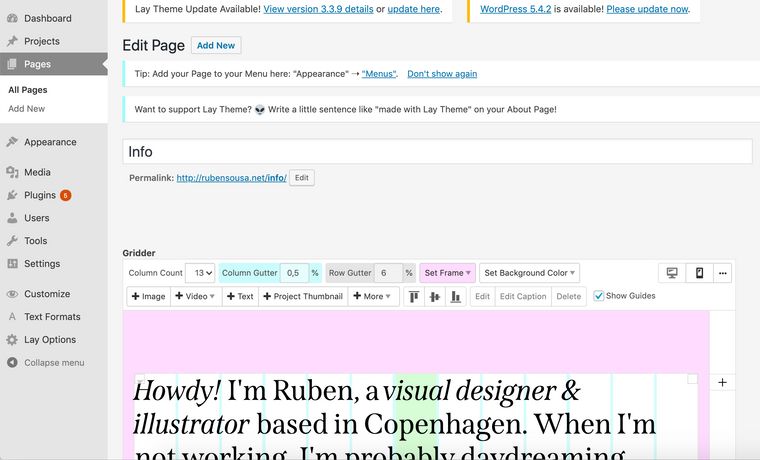
Task: Open the Column Count dropdown
Action: pyautogui.click(x=200, y=273)
